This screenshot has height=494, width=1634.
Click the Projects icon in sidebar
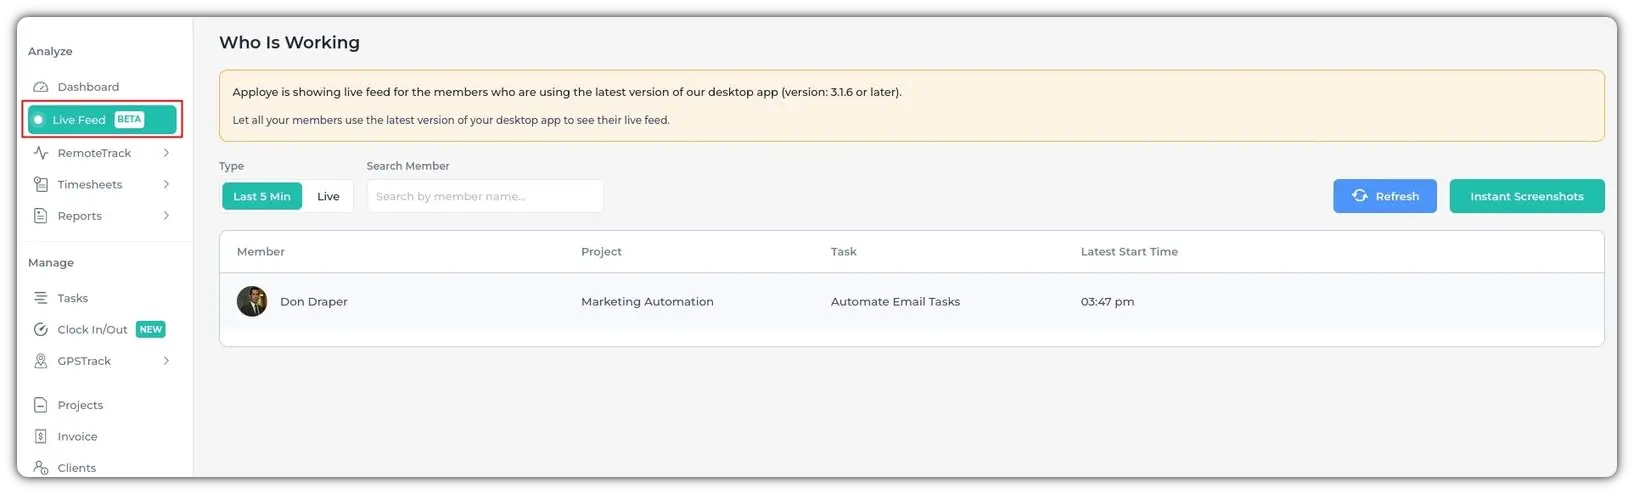click(41, 405)
